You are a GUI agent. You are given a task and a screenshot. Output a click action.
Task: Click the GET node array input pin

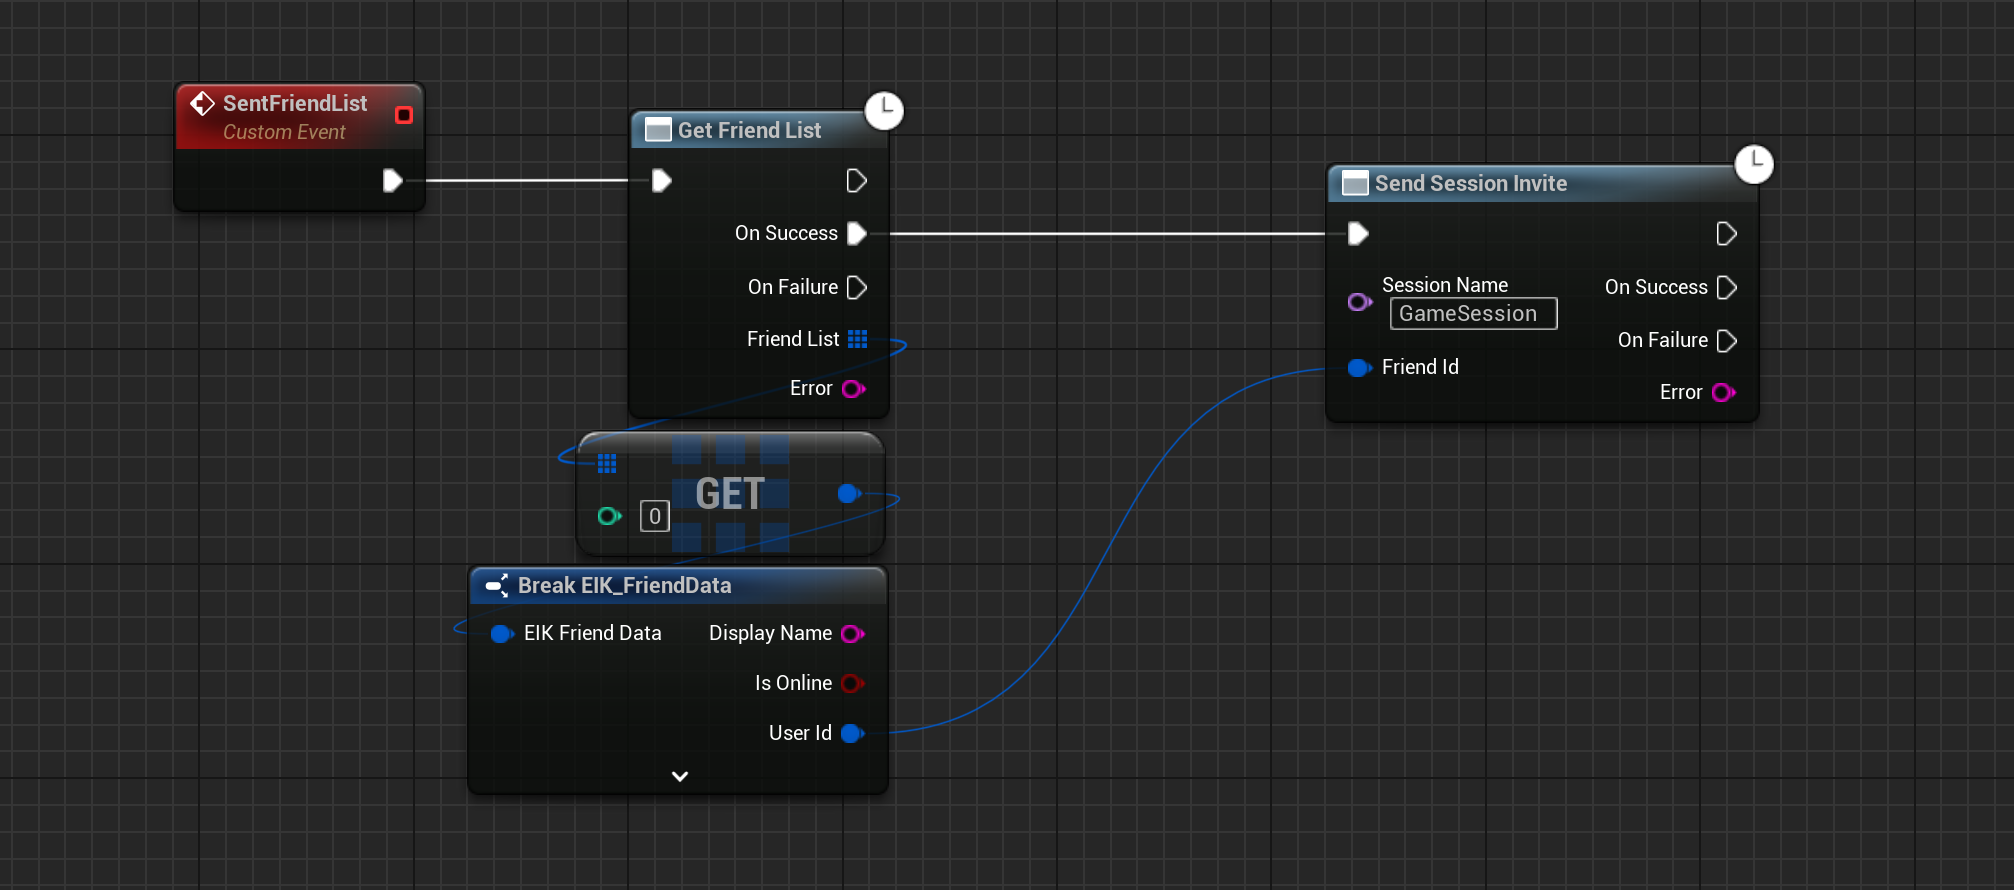point(607,463)
